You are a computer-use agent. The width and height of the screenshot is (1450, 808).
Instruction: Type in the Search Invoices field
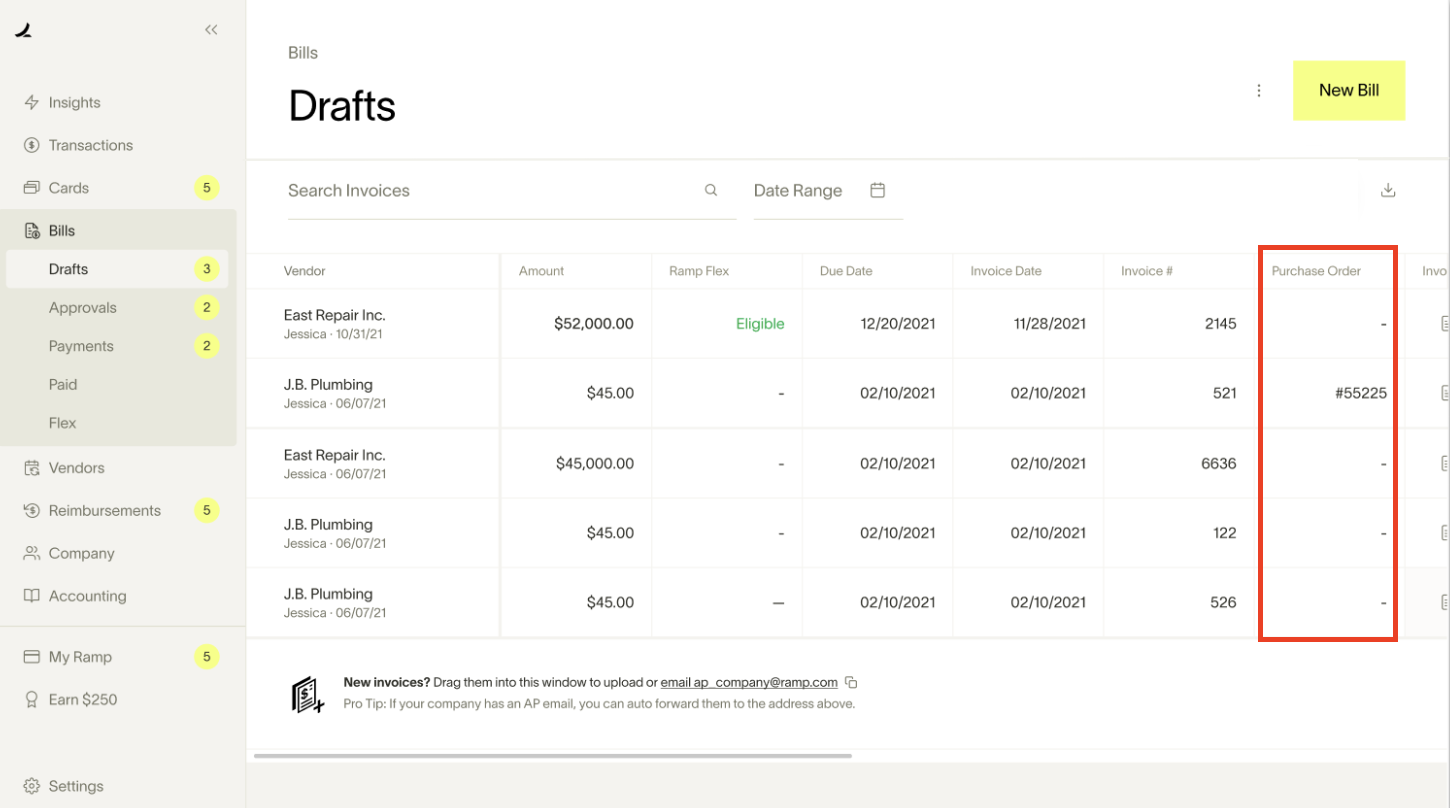pyautogui.click(x=490, y=191)
